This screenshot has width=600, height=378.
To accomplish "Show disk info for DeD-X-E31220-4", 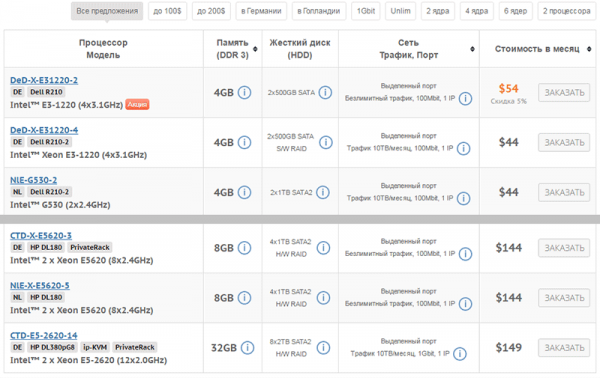I will point(326,142).
